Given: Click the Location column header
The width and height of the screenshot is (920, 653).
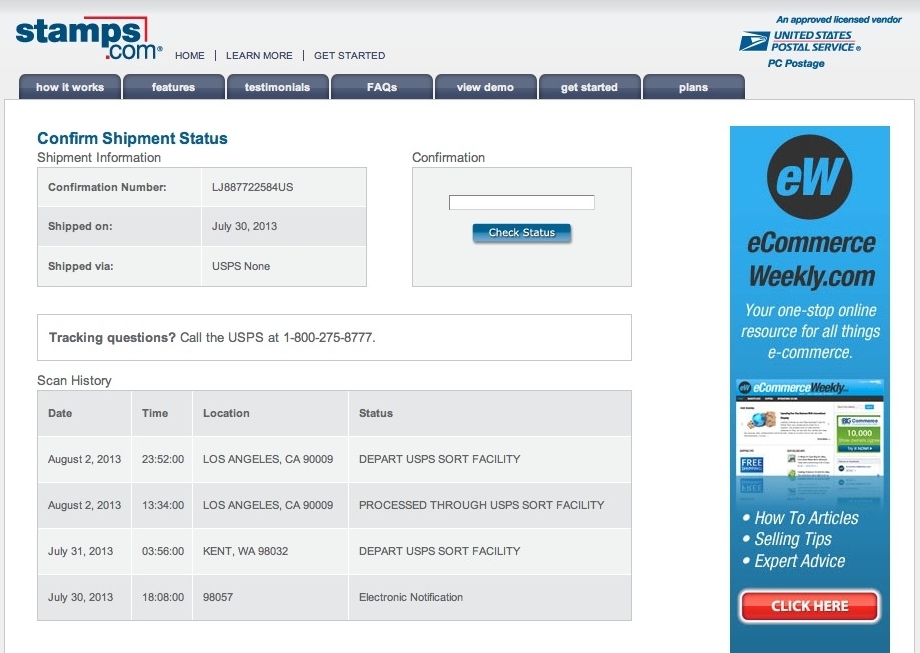Looking at the screenshot, I should 226,413.
